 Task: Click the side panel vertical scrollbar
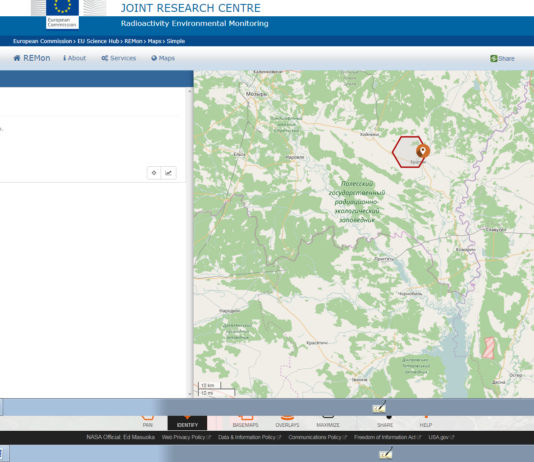190,242
